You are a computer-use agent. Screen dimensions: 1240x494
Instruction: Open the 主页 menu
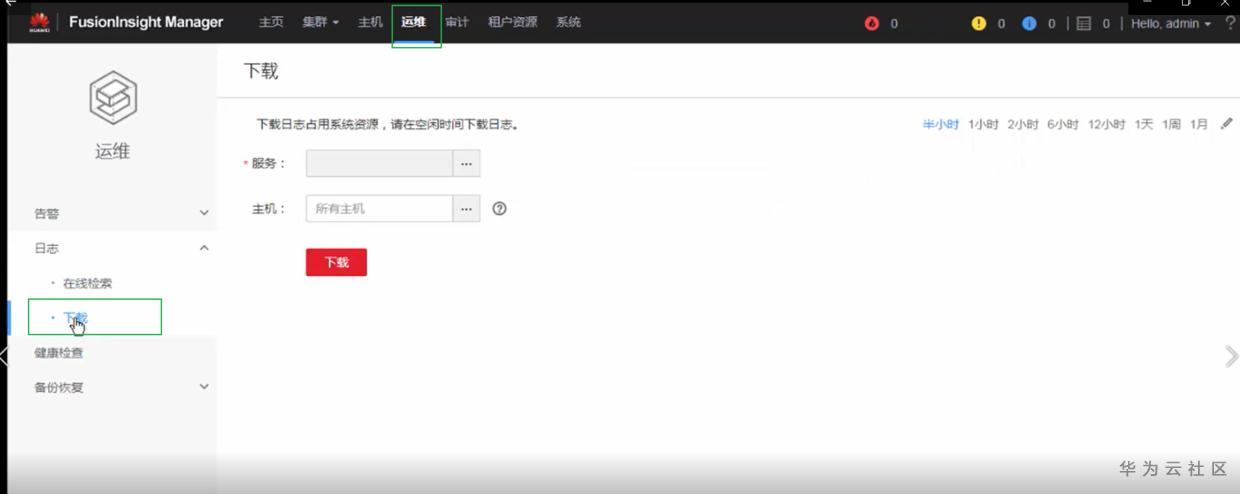pyautogui.click(x=271, y=22)
